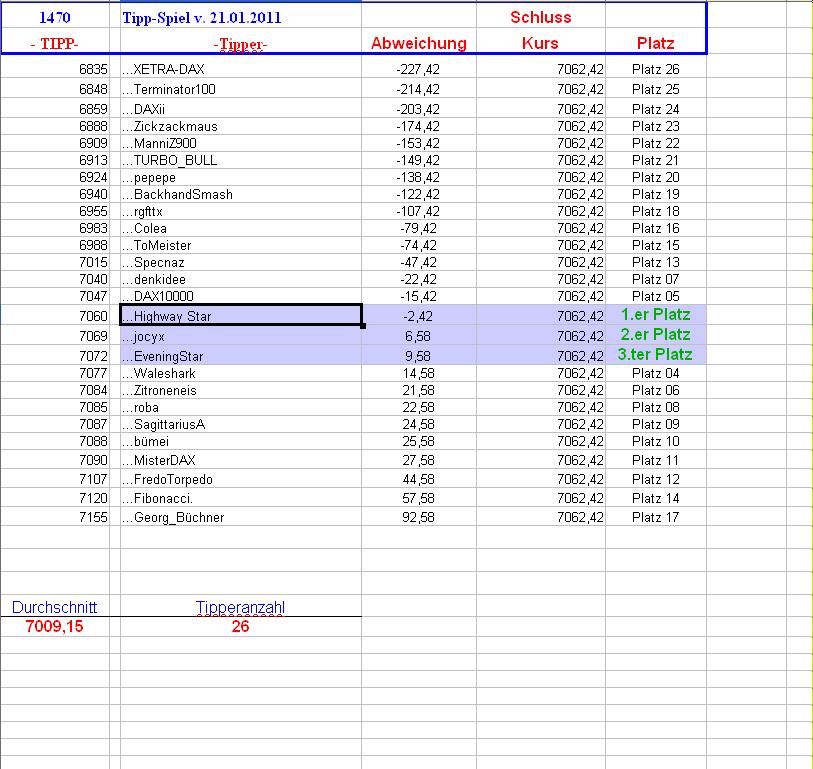Select the tipper count 26
The height and width of the screenshot is (769, 813).
click(241, 626)
